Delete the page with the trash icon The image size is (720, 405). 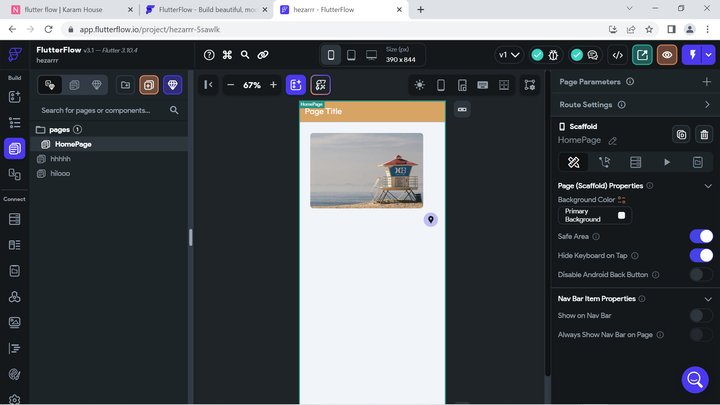704,135
